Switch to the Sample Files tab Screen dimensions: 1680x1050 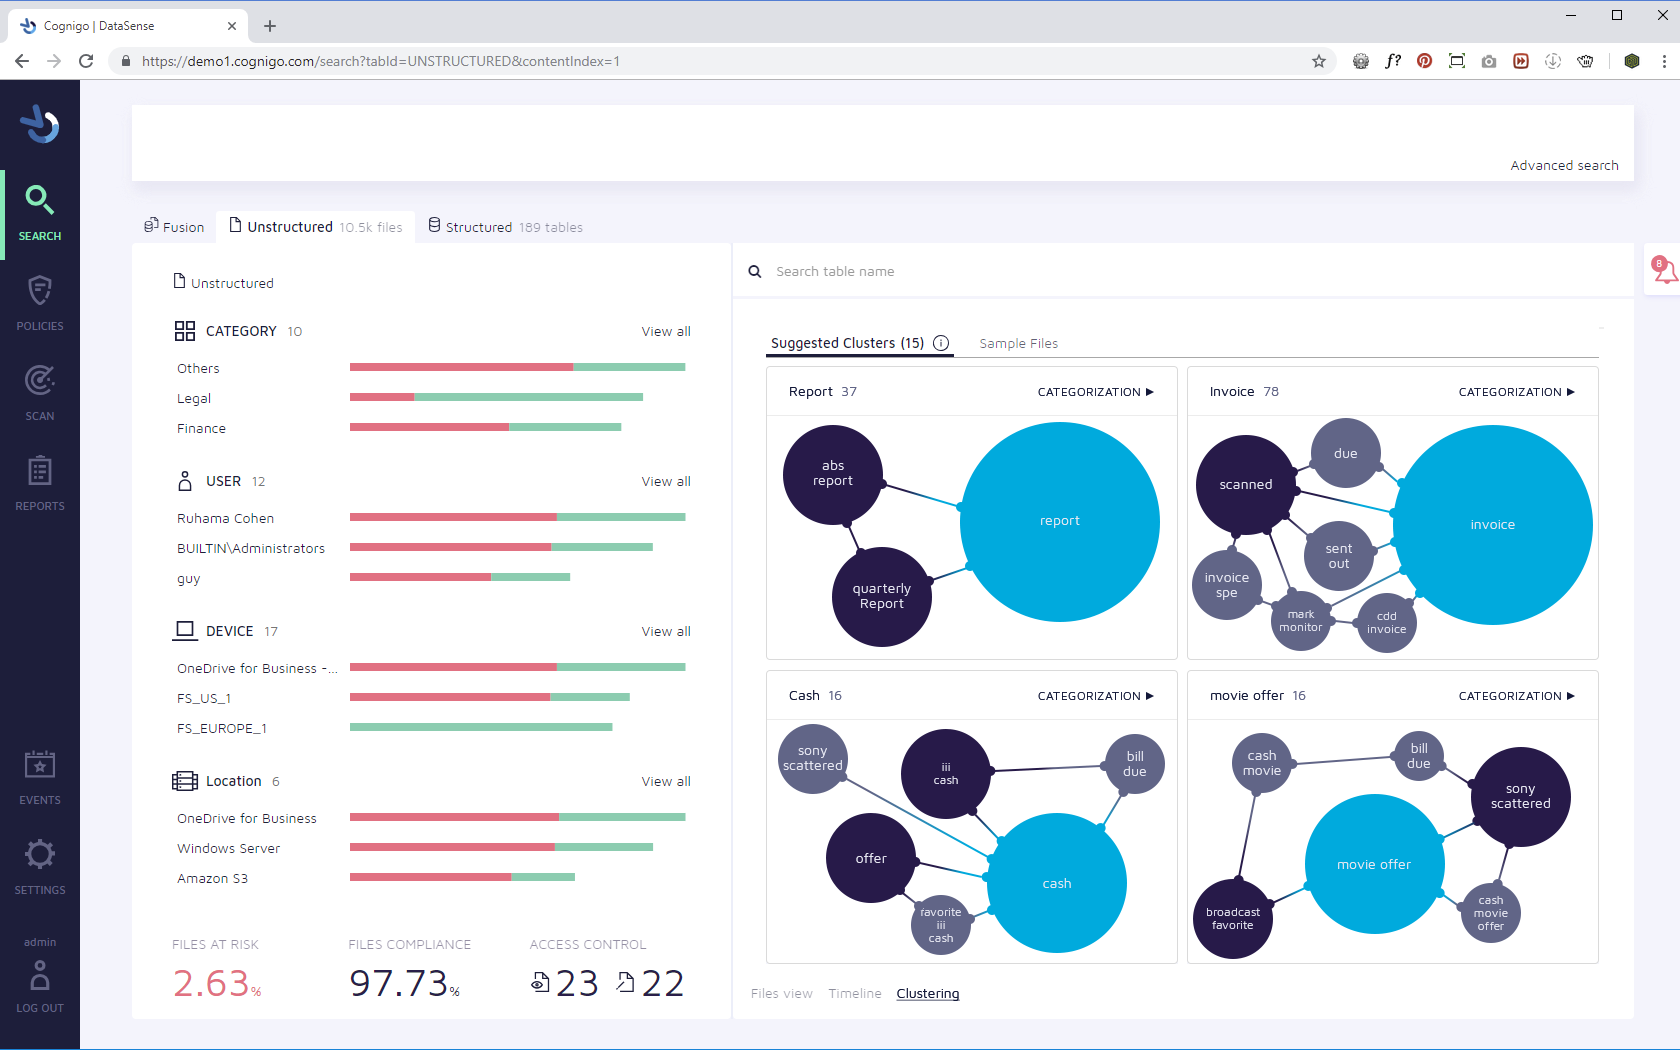coord(1018,343)
